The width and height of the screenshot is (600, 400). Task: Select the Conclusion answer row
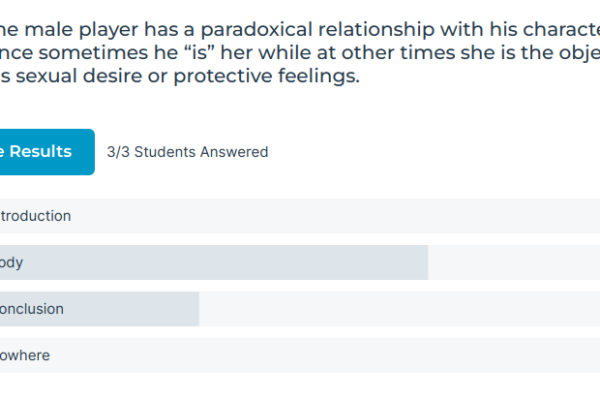[x=300, y=309]
